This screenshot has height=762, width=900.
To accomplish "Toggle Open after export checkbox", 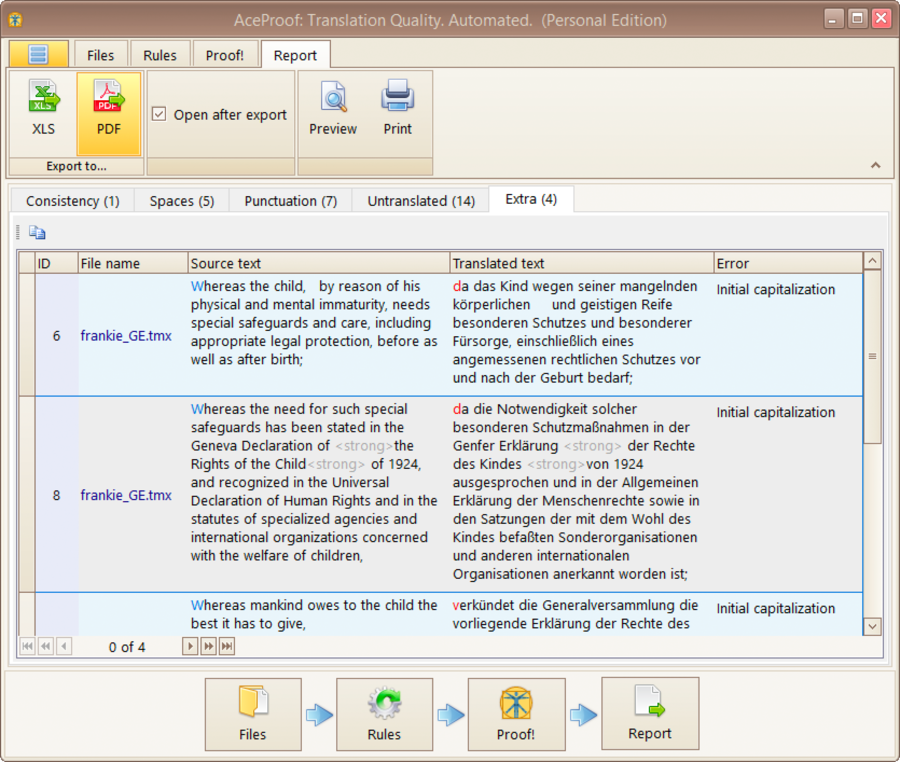I will pyautogui.click(x=159, y=114).
